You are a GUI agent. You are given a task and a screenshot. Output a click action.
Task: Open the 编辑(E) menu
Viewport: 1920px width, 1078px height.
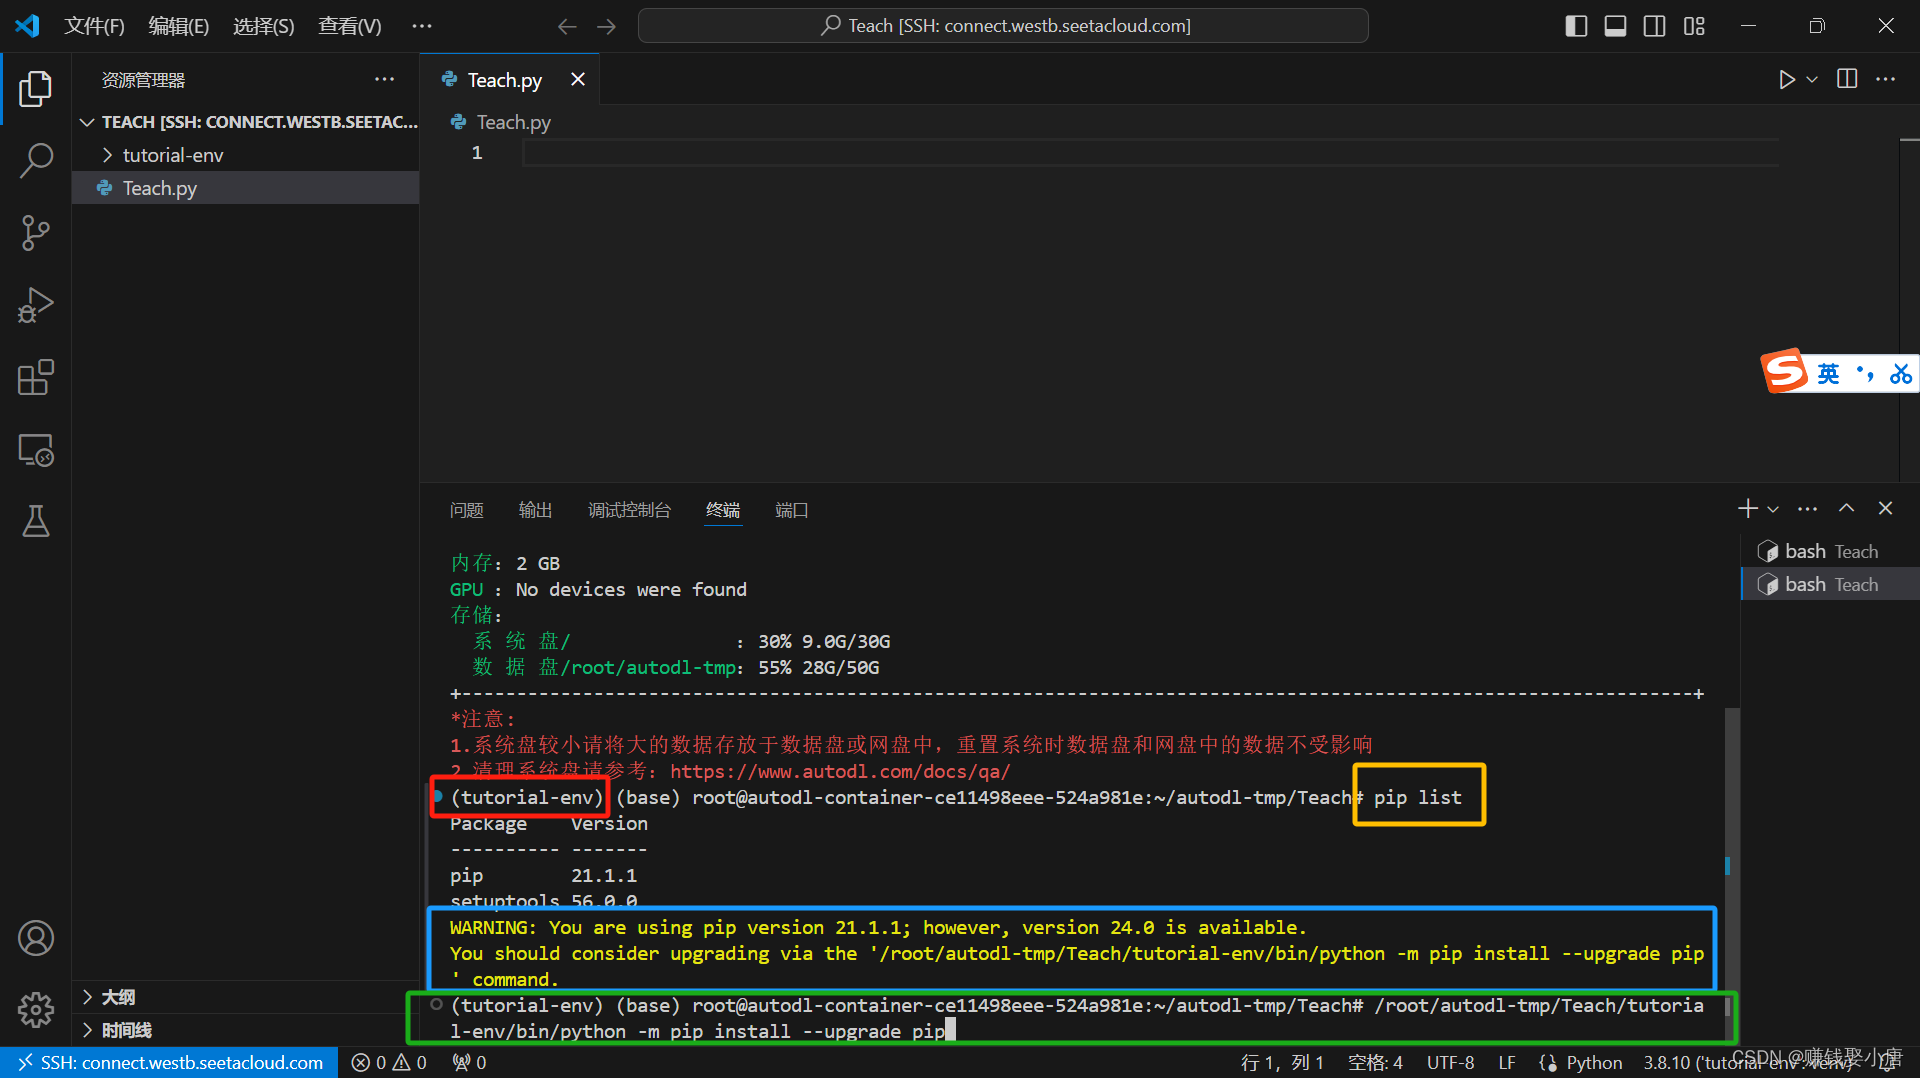179,26
